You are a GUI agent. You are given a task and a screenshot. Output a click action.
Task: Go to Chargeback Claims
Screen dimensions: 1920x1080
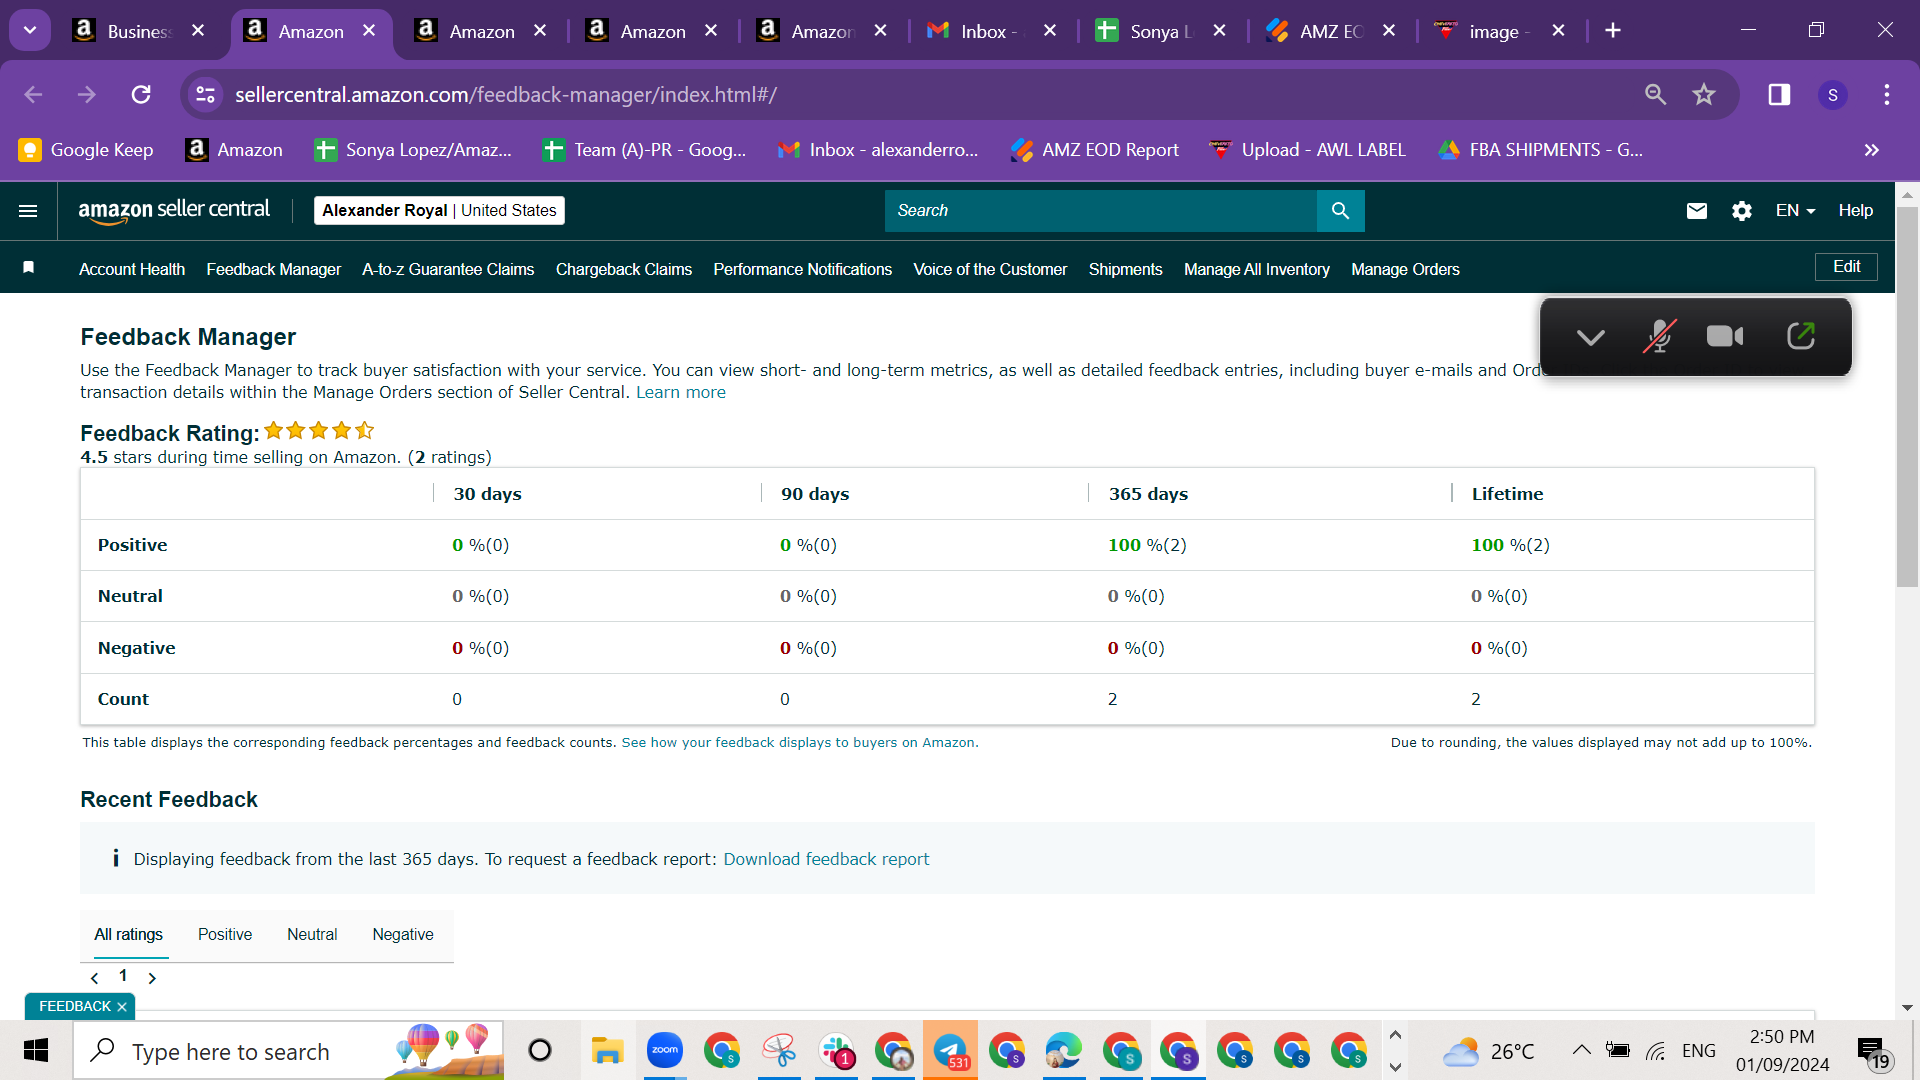[624, 269]
